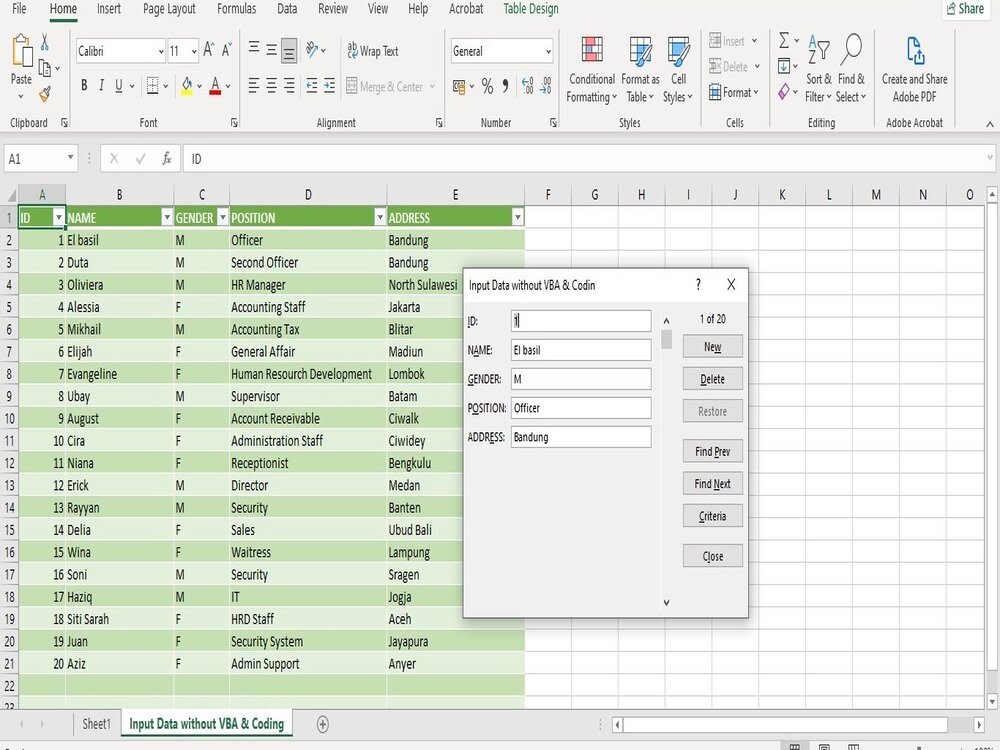The width and height of the screenshot is (1000, 750).
Task: Open fill color dropdown arrow
Action: pos(200,86)
